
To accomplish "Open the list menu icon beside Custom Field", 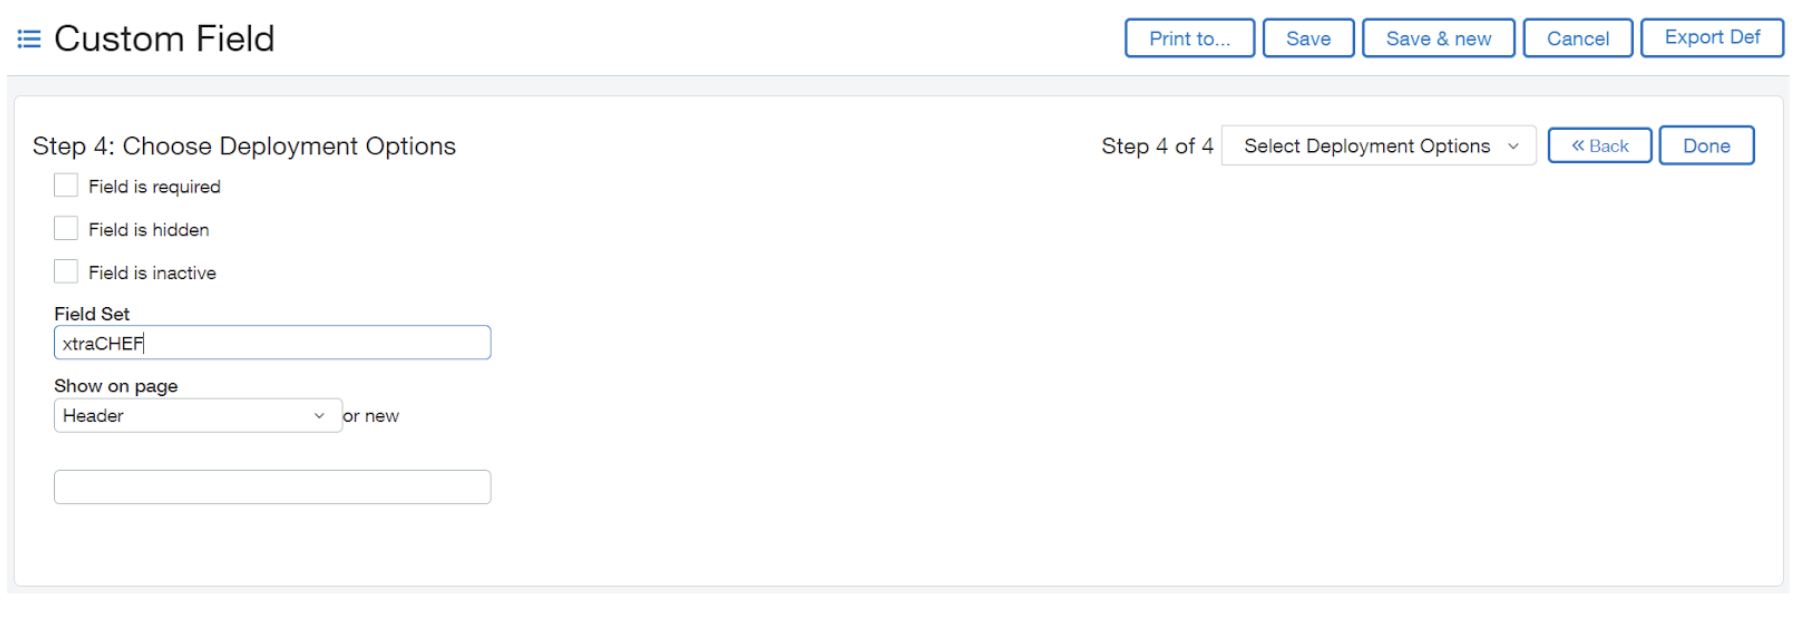I will coord(29,39).
